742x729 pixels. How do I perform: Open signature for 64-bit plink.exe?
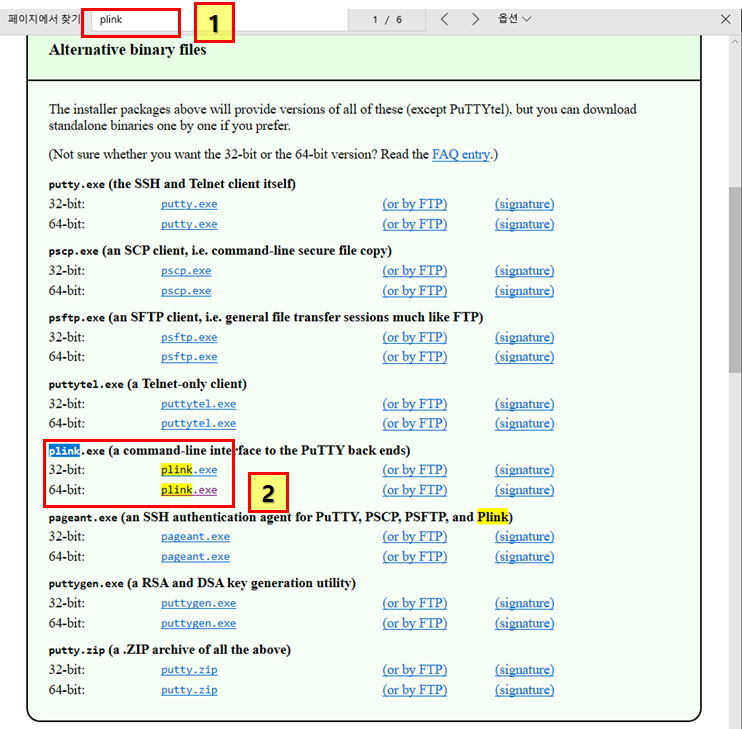pyautogui.click(x=524, y=490)
